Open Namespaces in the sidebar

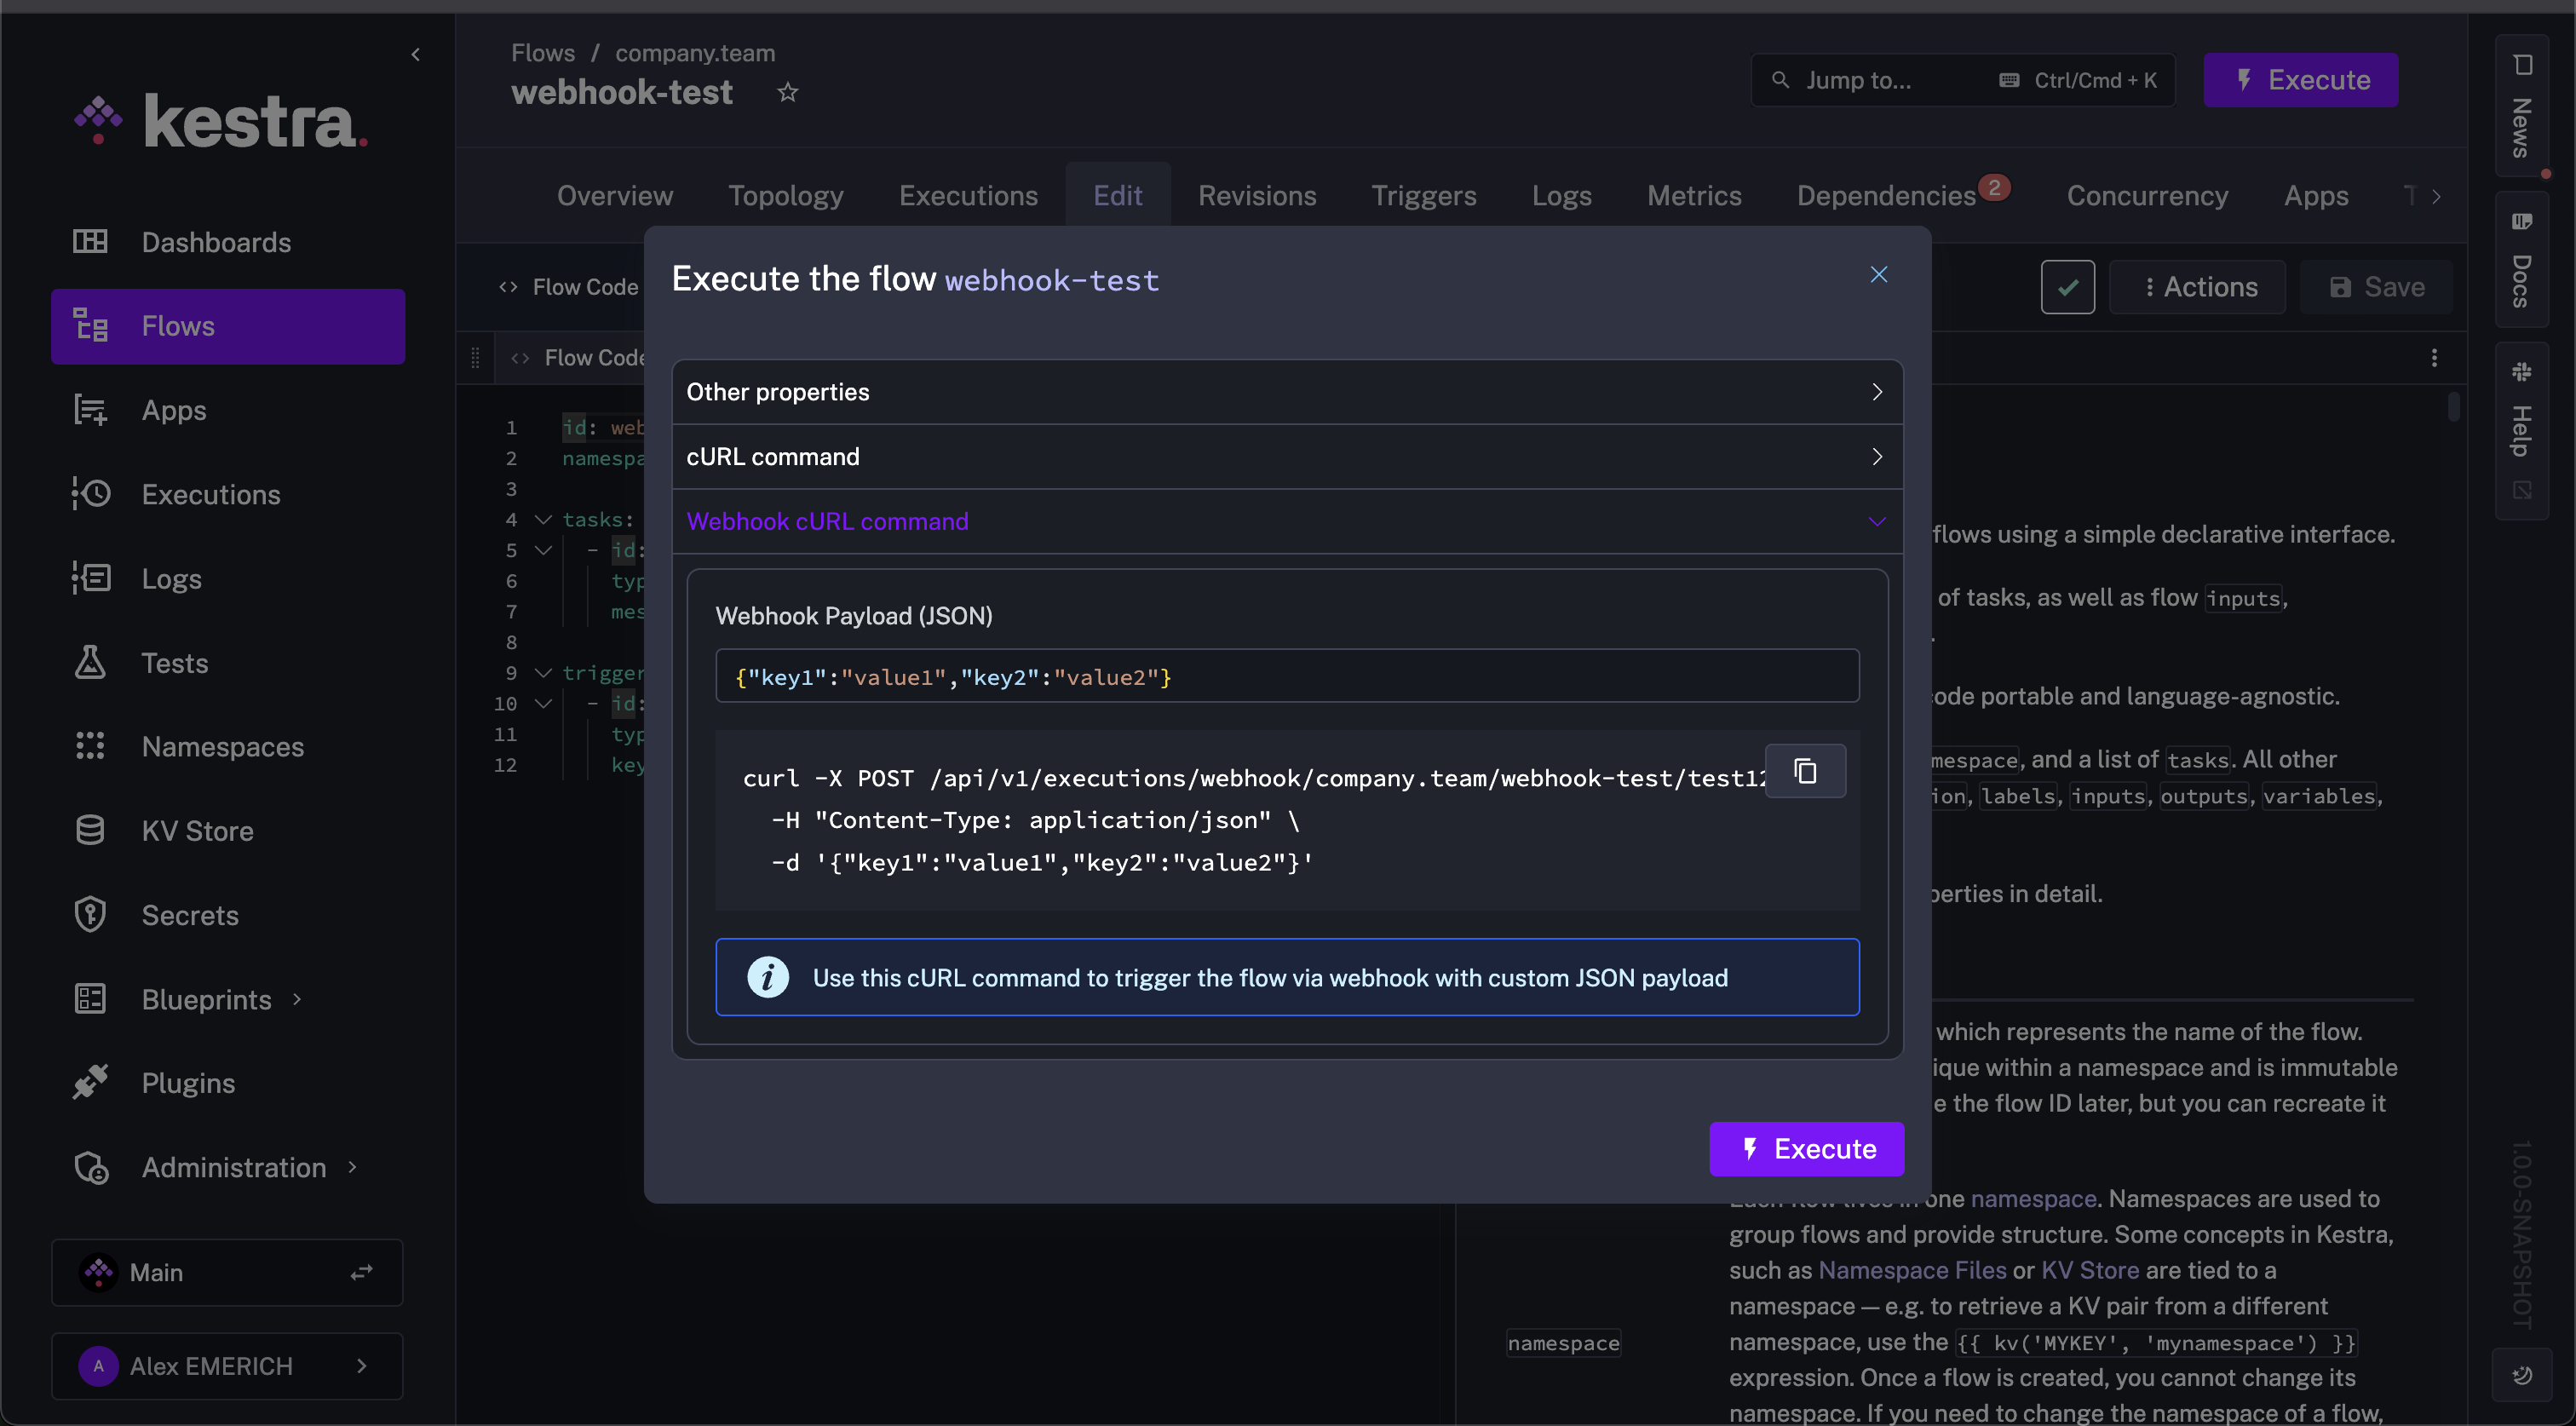tap(228, 746)
